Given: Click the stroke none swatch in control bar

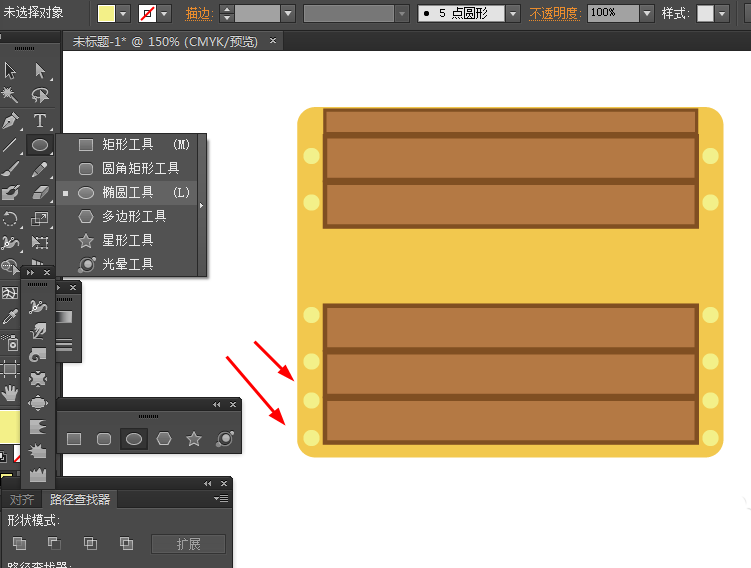Looking at the screenshot, I should tap(148, 14).
